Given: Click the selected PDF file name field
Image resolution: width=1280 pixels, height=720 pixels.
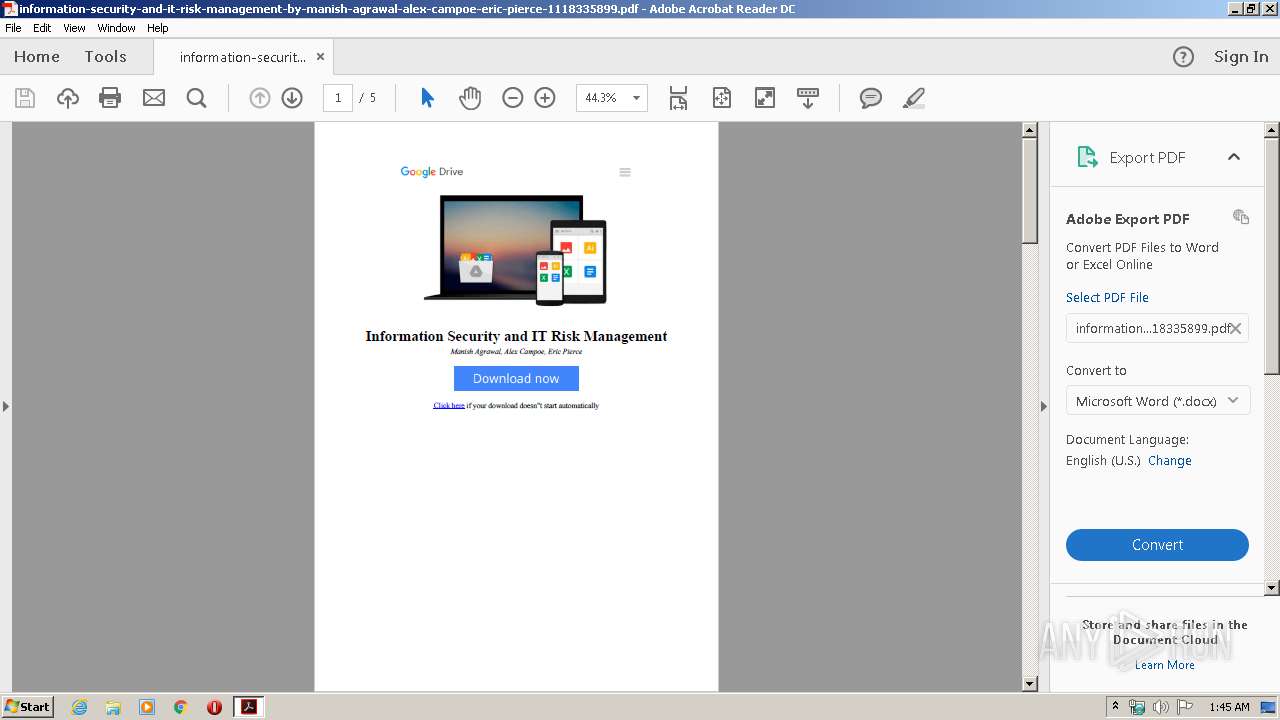Looking at the screenshot, I should [x=1157, y=328].
